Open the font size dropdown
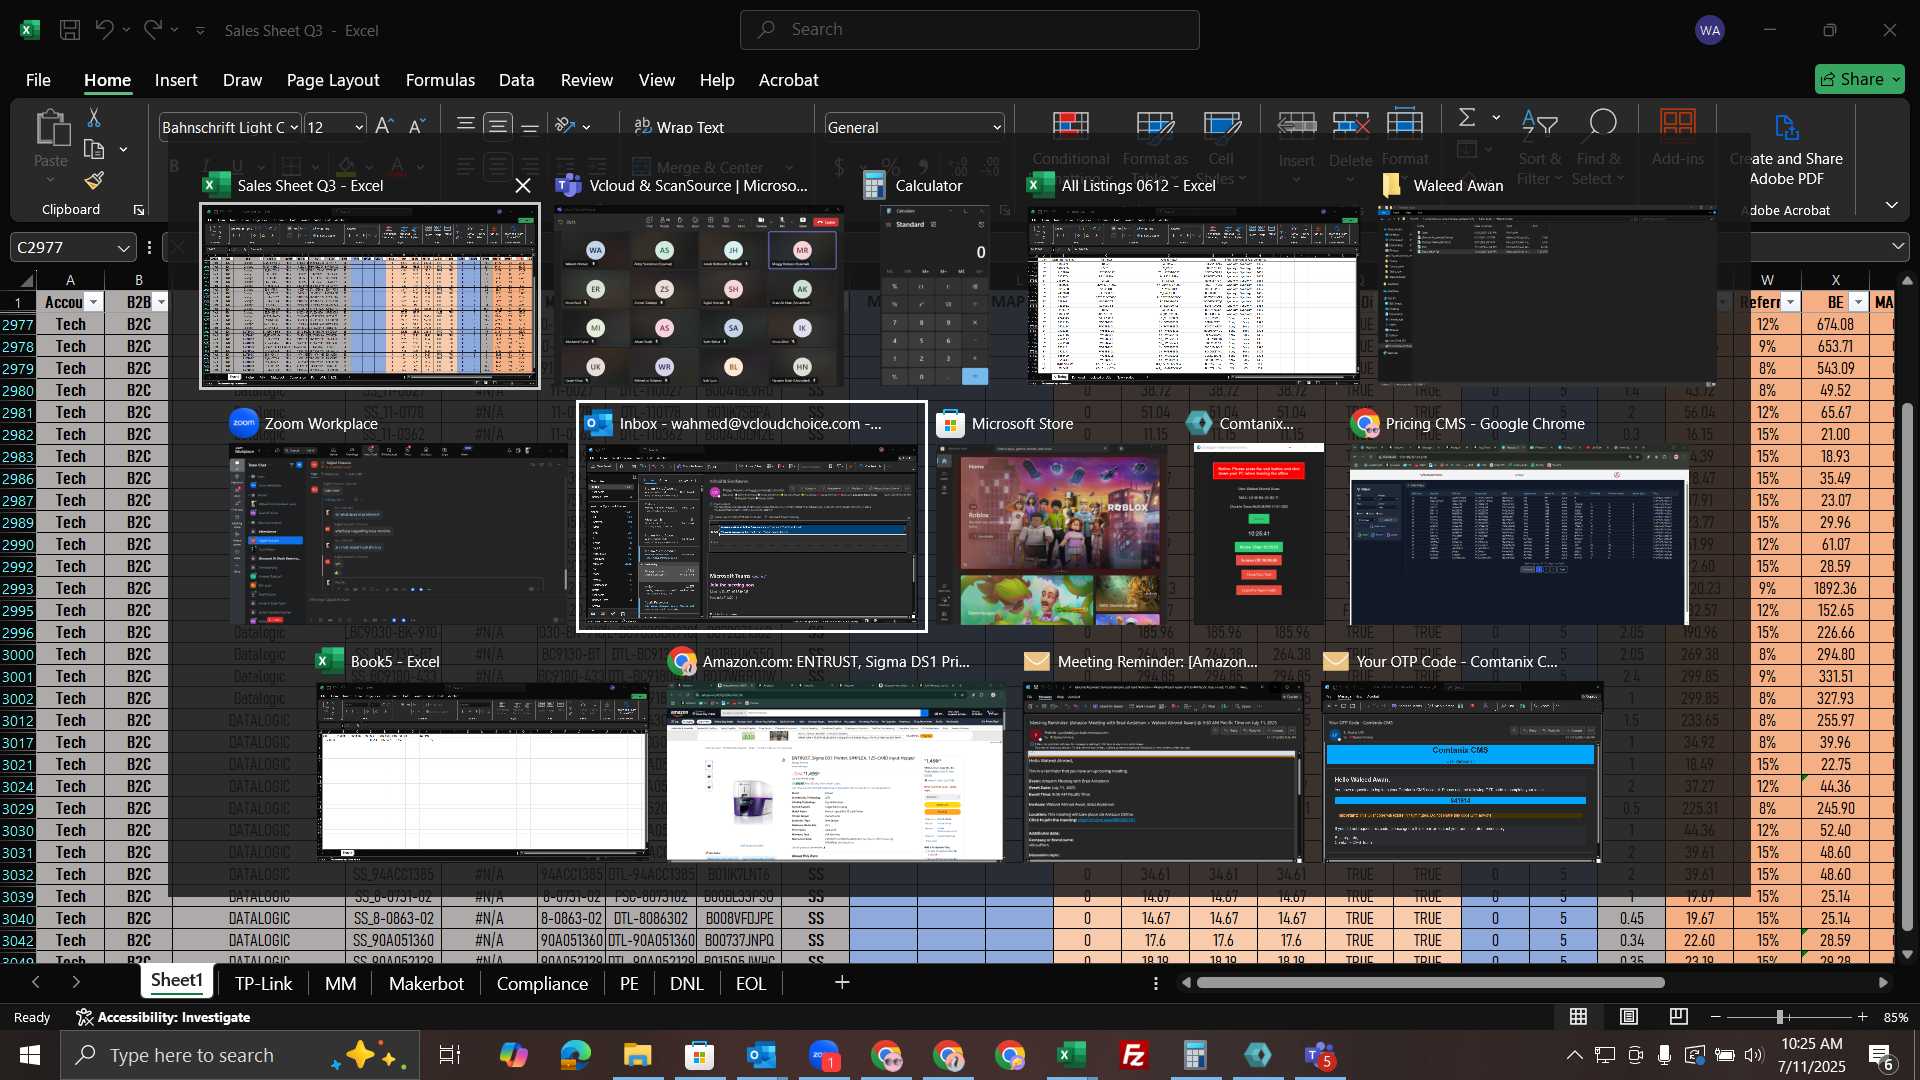1920x1080 pixels. point(359,127)
